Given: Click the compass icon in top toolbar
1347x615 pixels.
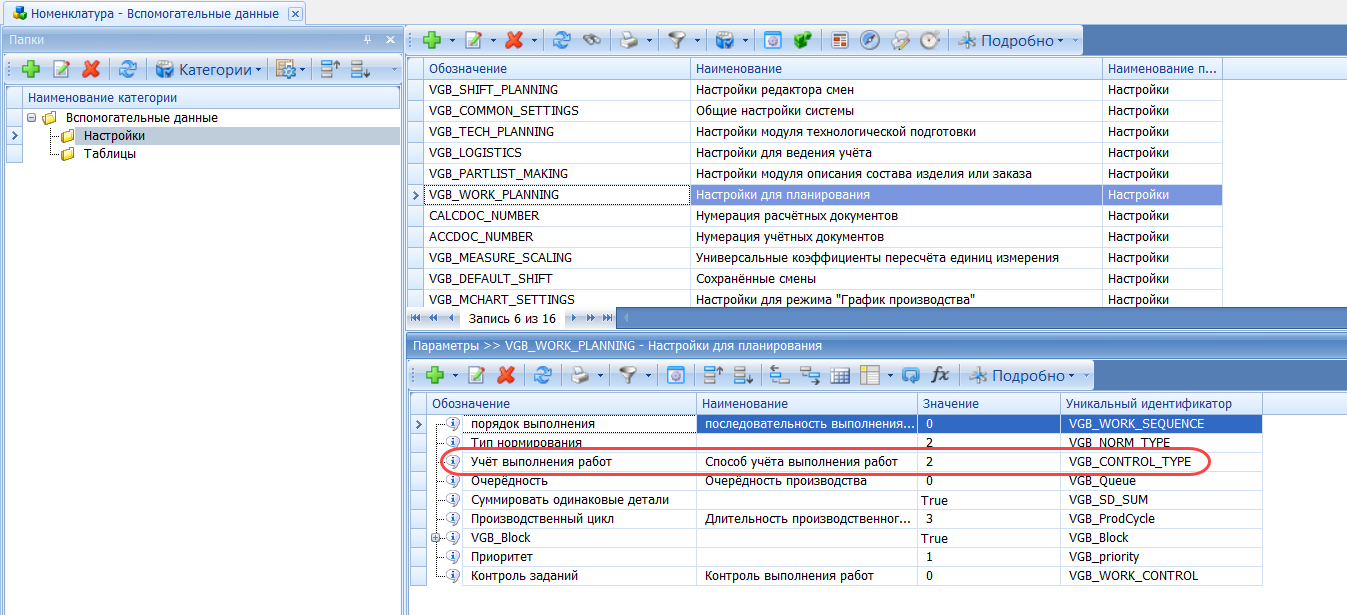Looking at the screenshot, I should (870, 40).
